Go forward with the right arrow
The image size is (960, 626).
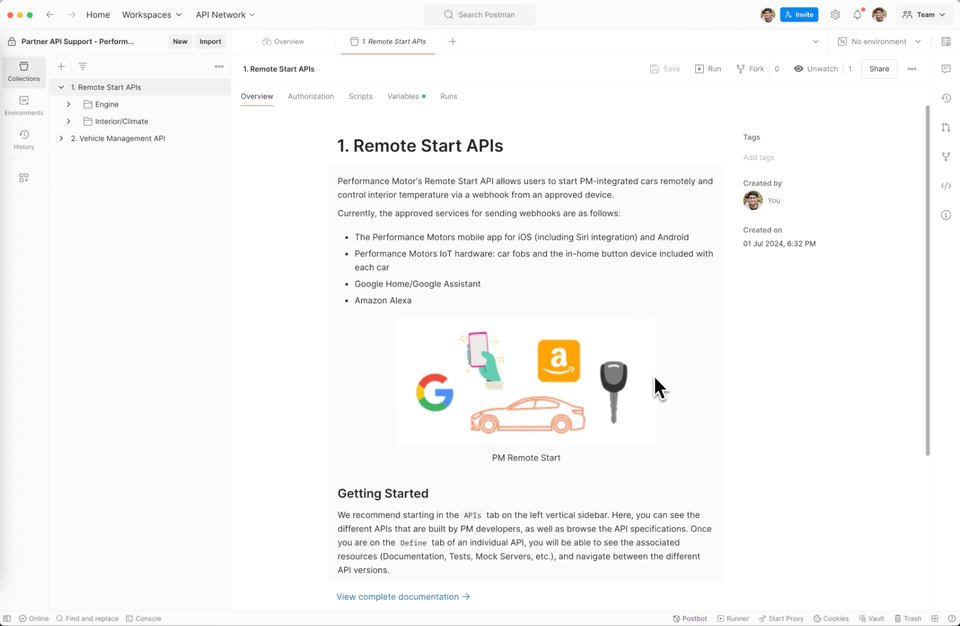tap(71, 14)
